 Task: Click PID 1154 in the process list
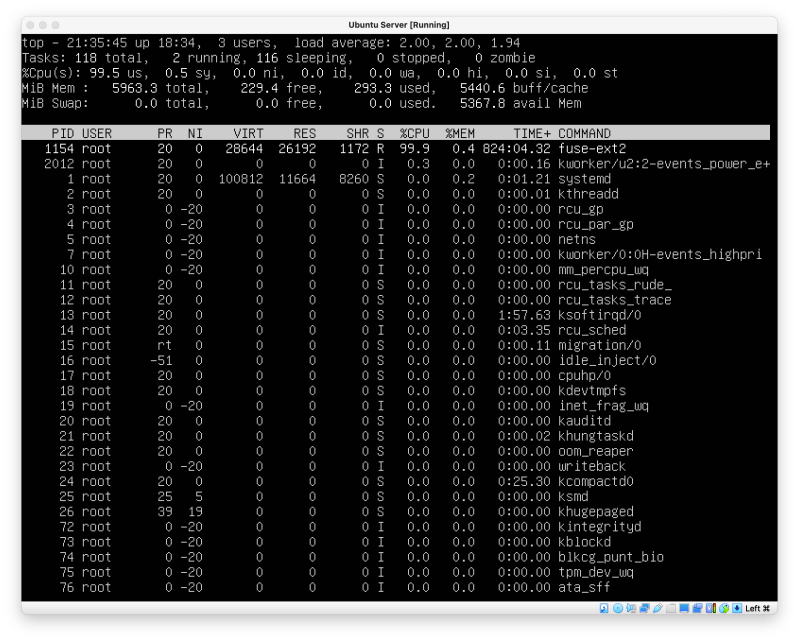59,149
